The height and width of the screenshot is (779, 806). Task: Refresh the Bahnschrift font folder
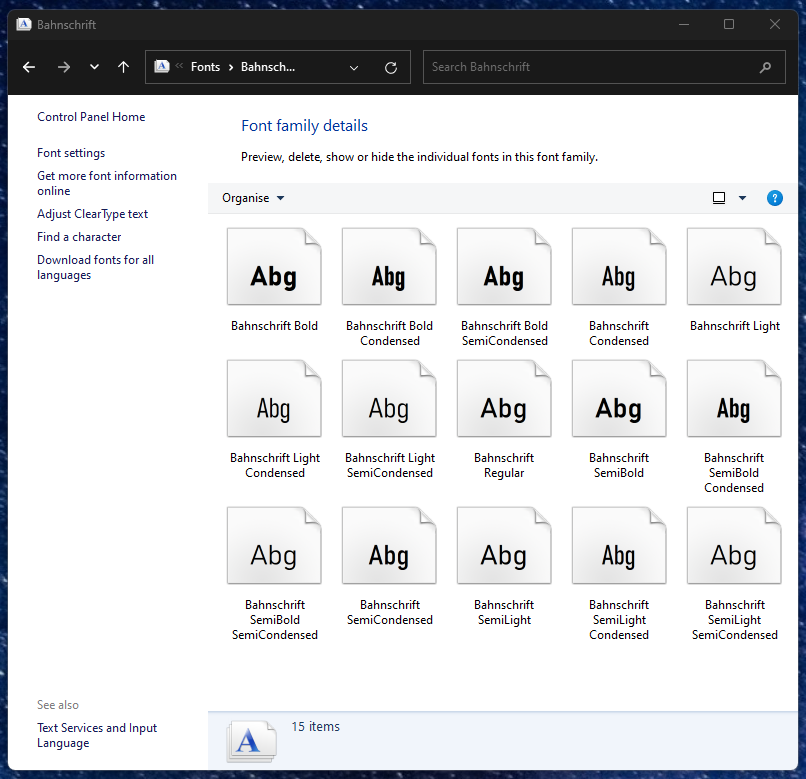coord(391,68)
